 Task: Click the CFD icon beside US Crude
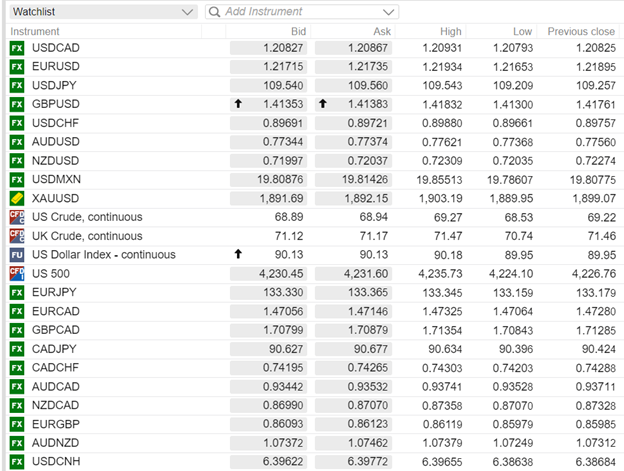tap(17, 217)
